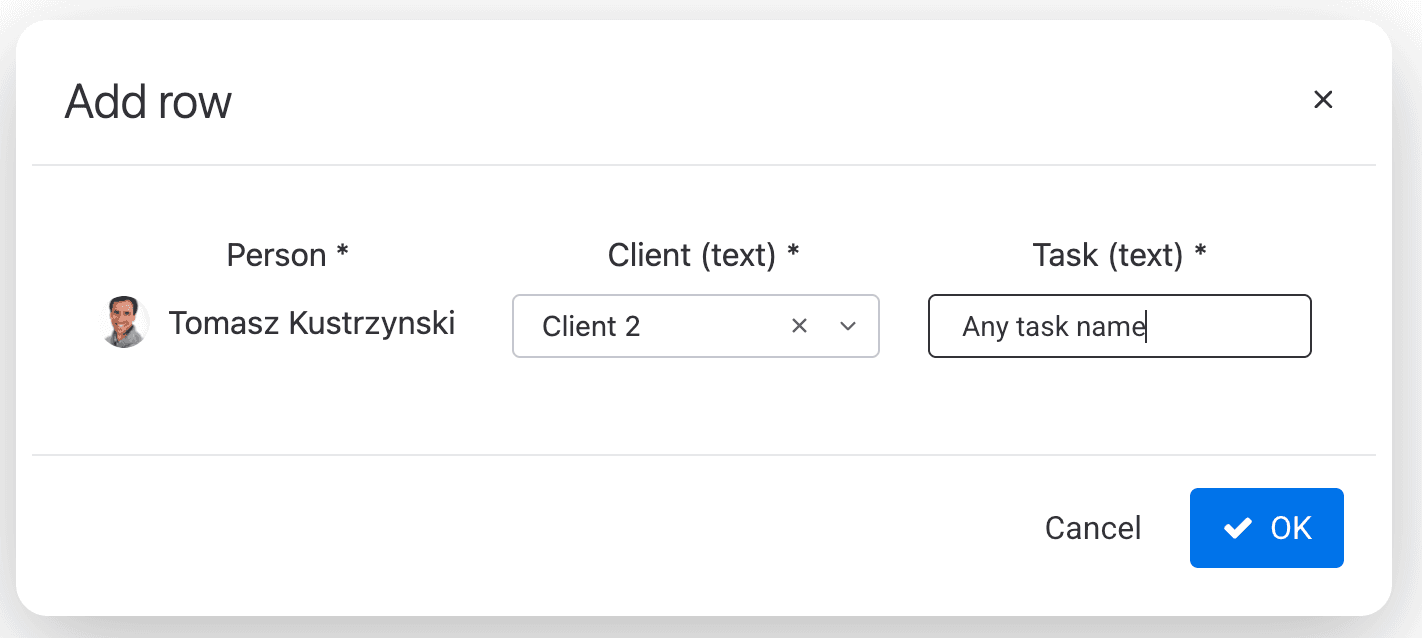This screenshot has width=1422, height=638.
Task: Select the Person column label
Action: [277, 256]
